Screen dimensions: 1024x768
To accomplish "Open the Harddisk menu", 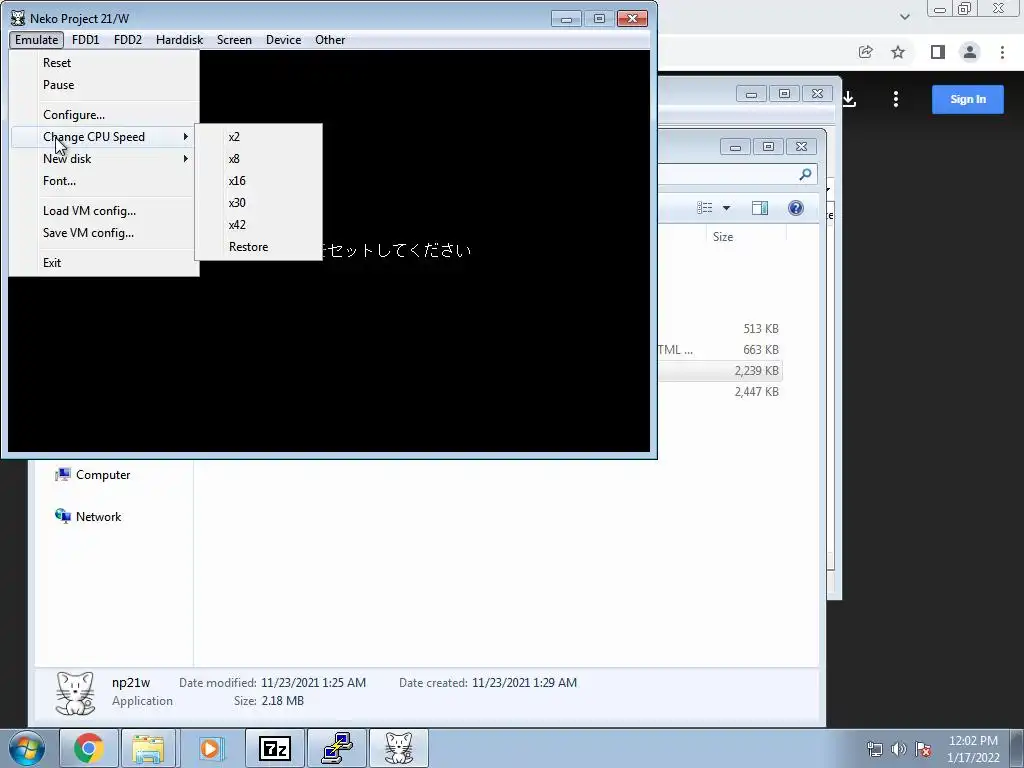I will point(179,40).
